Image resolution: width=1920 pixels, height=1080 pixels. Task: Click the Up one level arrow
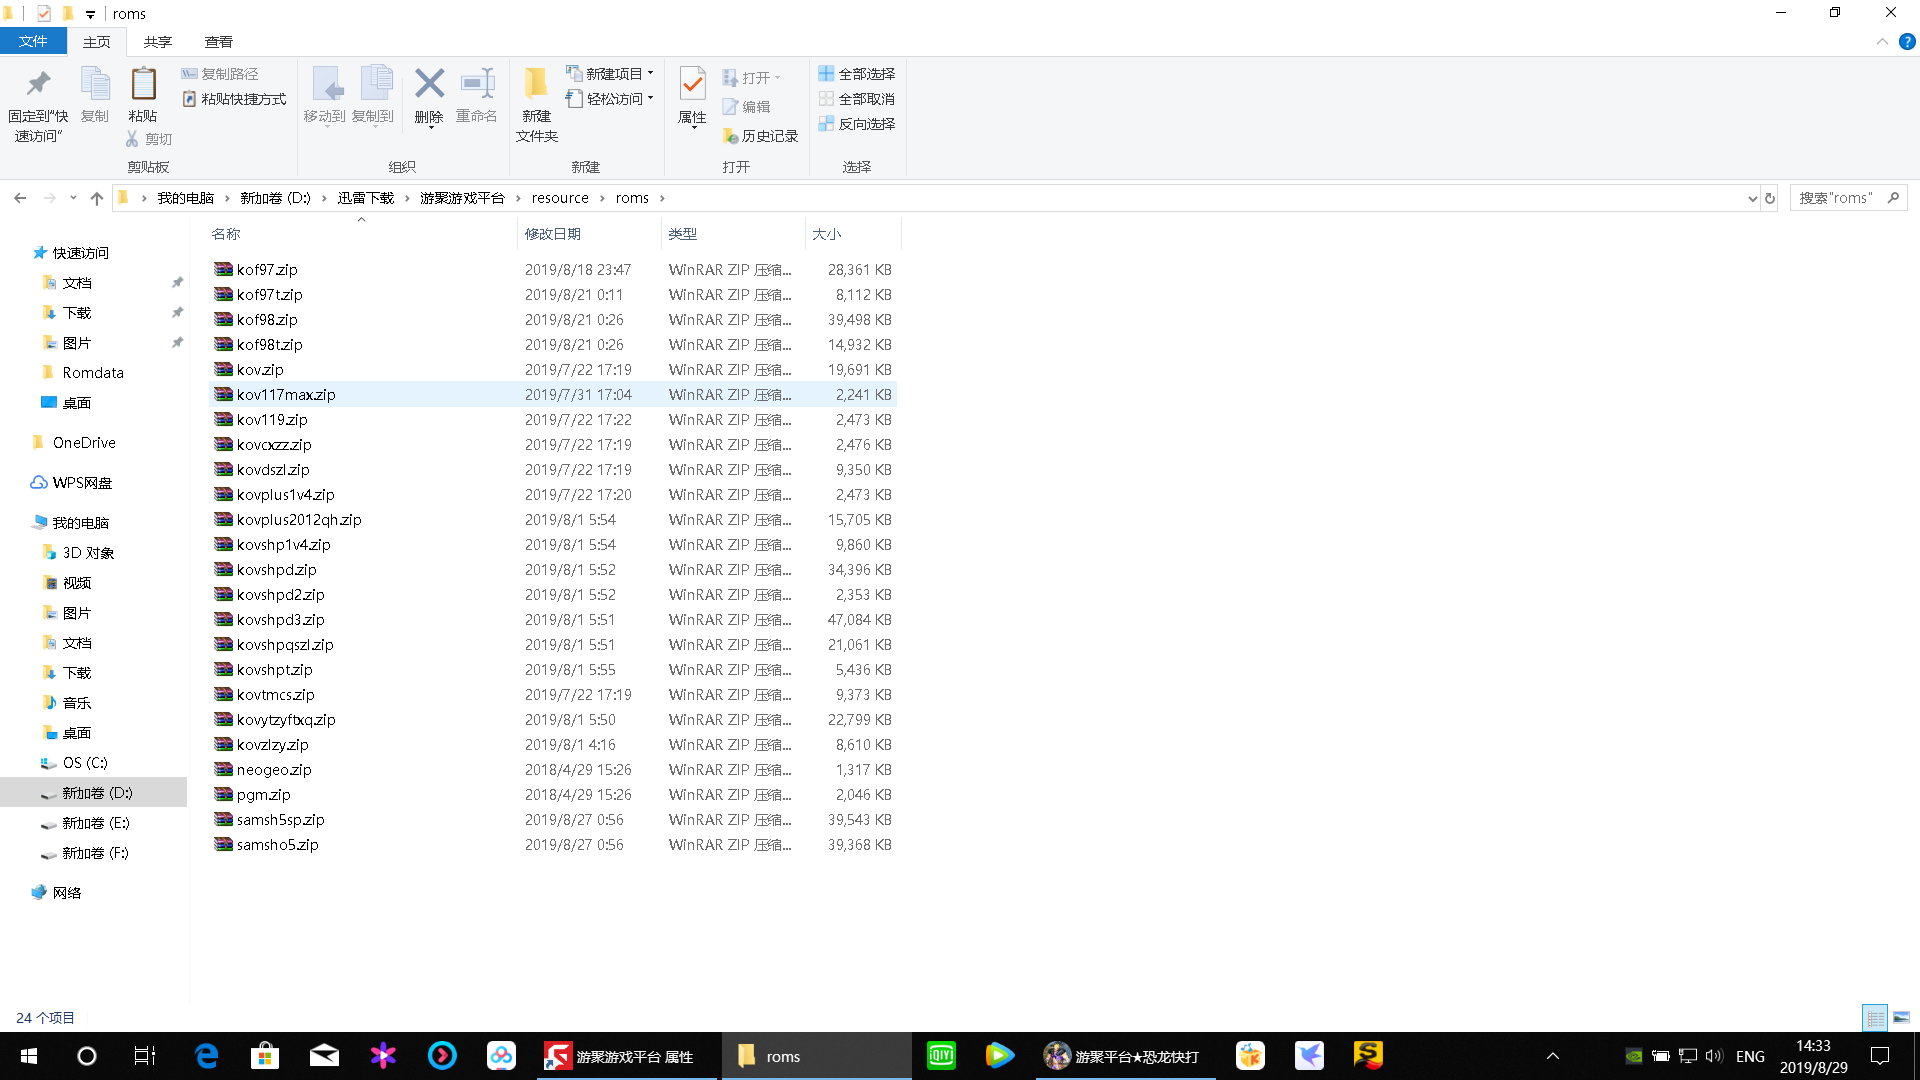(97, 198)
